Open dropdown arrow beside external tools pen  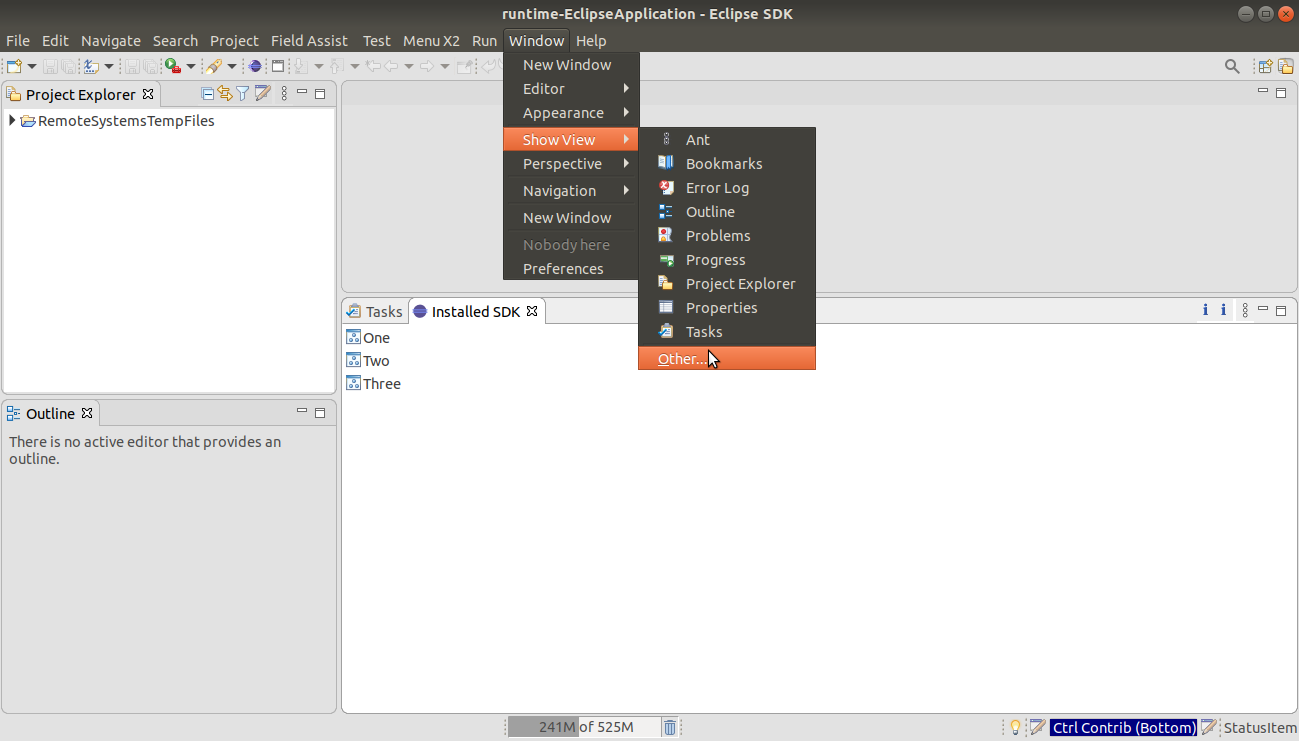click(232, 66)
